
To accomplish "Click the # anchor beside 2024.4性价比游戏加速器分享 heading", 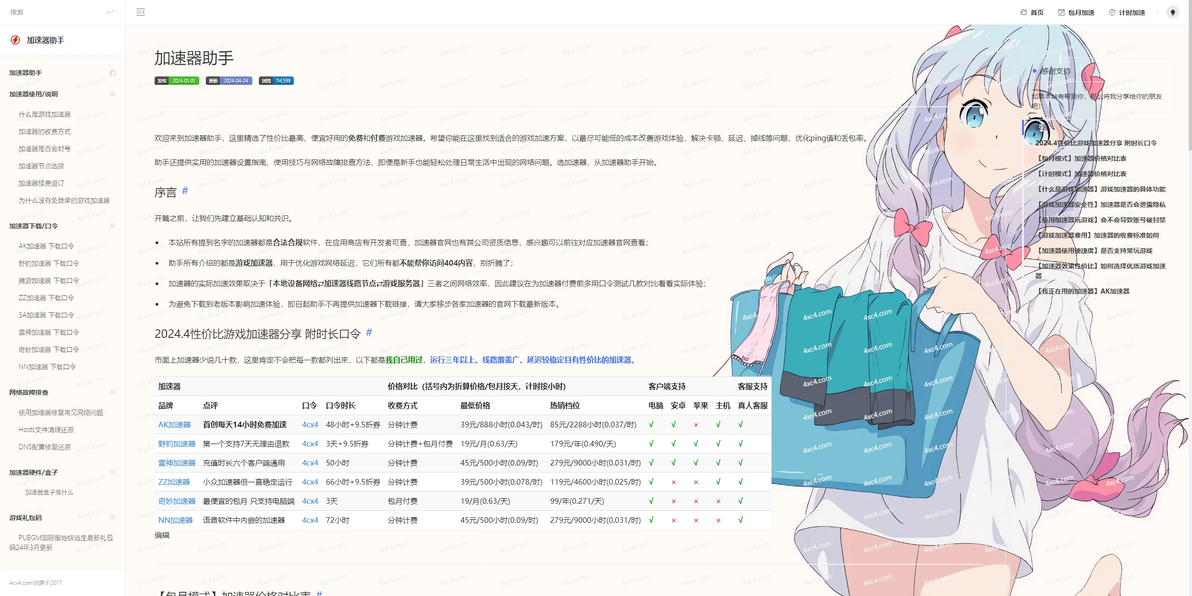I will point(369,332).
